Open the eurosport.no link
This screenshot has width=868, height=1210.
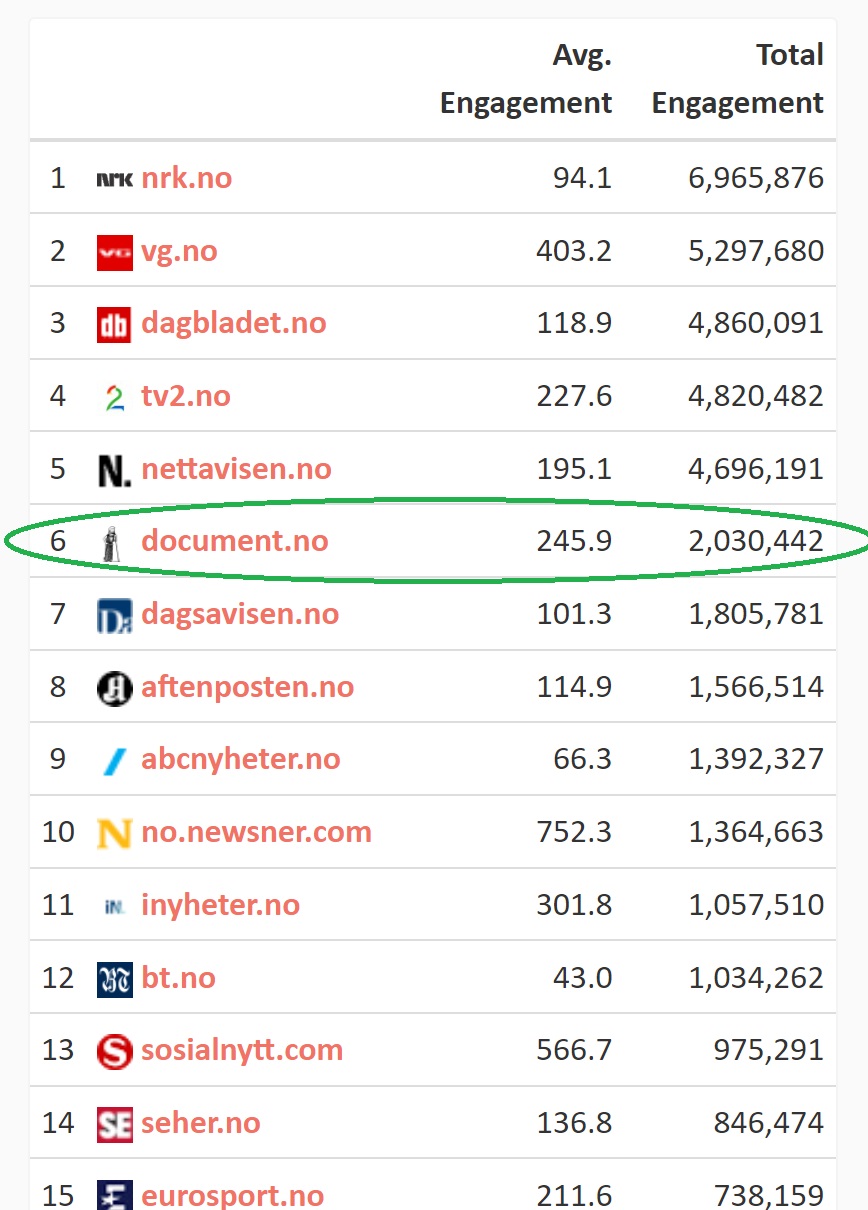click(x=233, y=1195)
